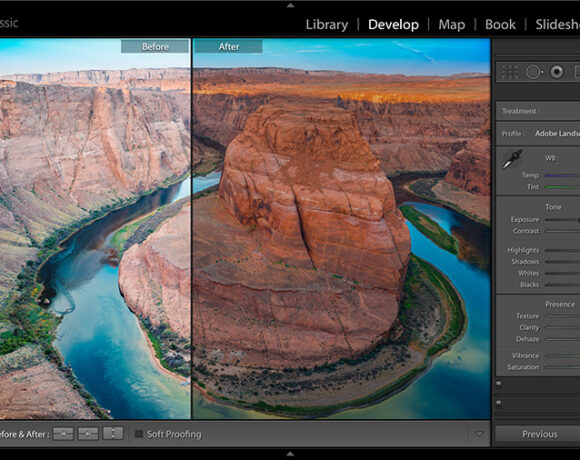This screenshot has height=460, width=580.
Task: Click the Before & After label
Action: pyautogui.click(x=24, y=434)
